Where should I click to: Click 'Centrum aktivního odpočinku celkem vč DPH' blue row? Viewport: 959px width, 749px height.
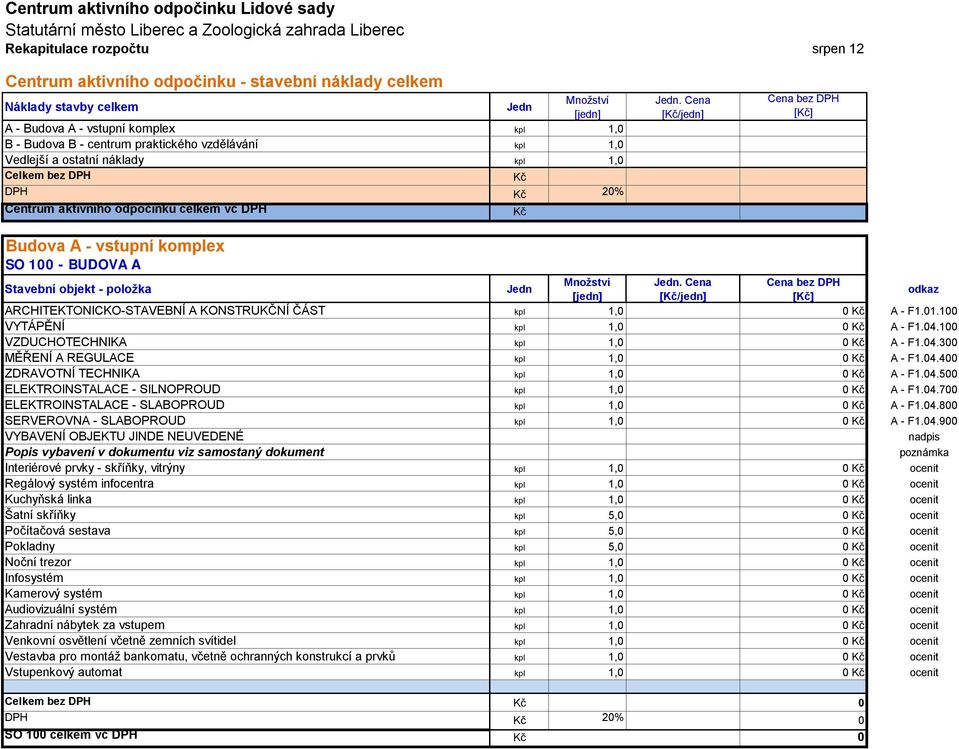434,212
